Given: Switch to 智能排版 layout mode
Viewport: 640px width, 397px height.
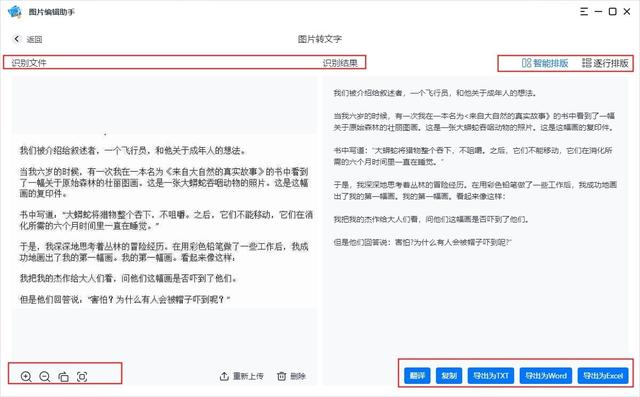Looking at the screenshot, I should click(545, 63).
